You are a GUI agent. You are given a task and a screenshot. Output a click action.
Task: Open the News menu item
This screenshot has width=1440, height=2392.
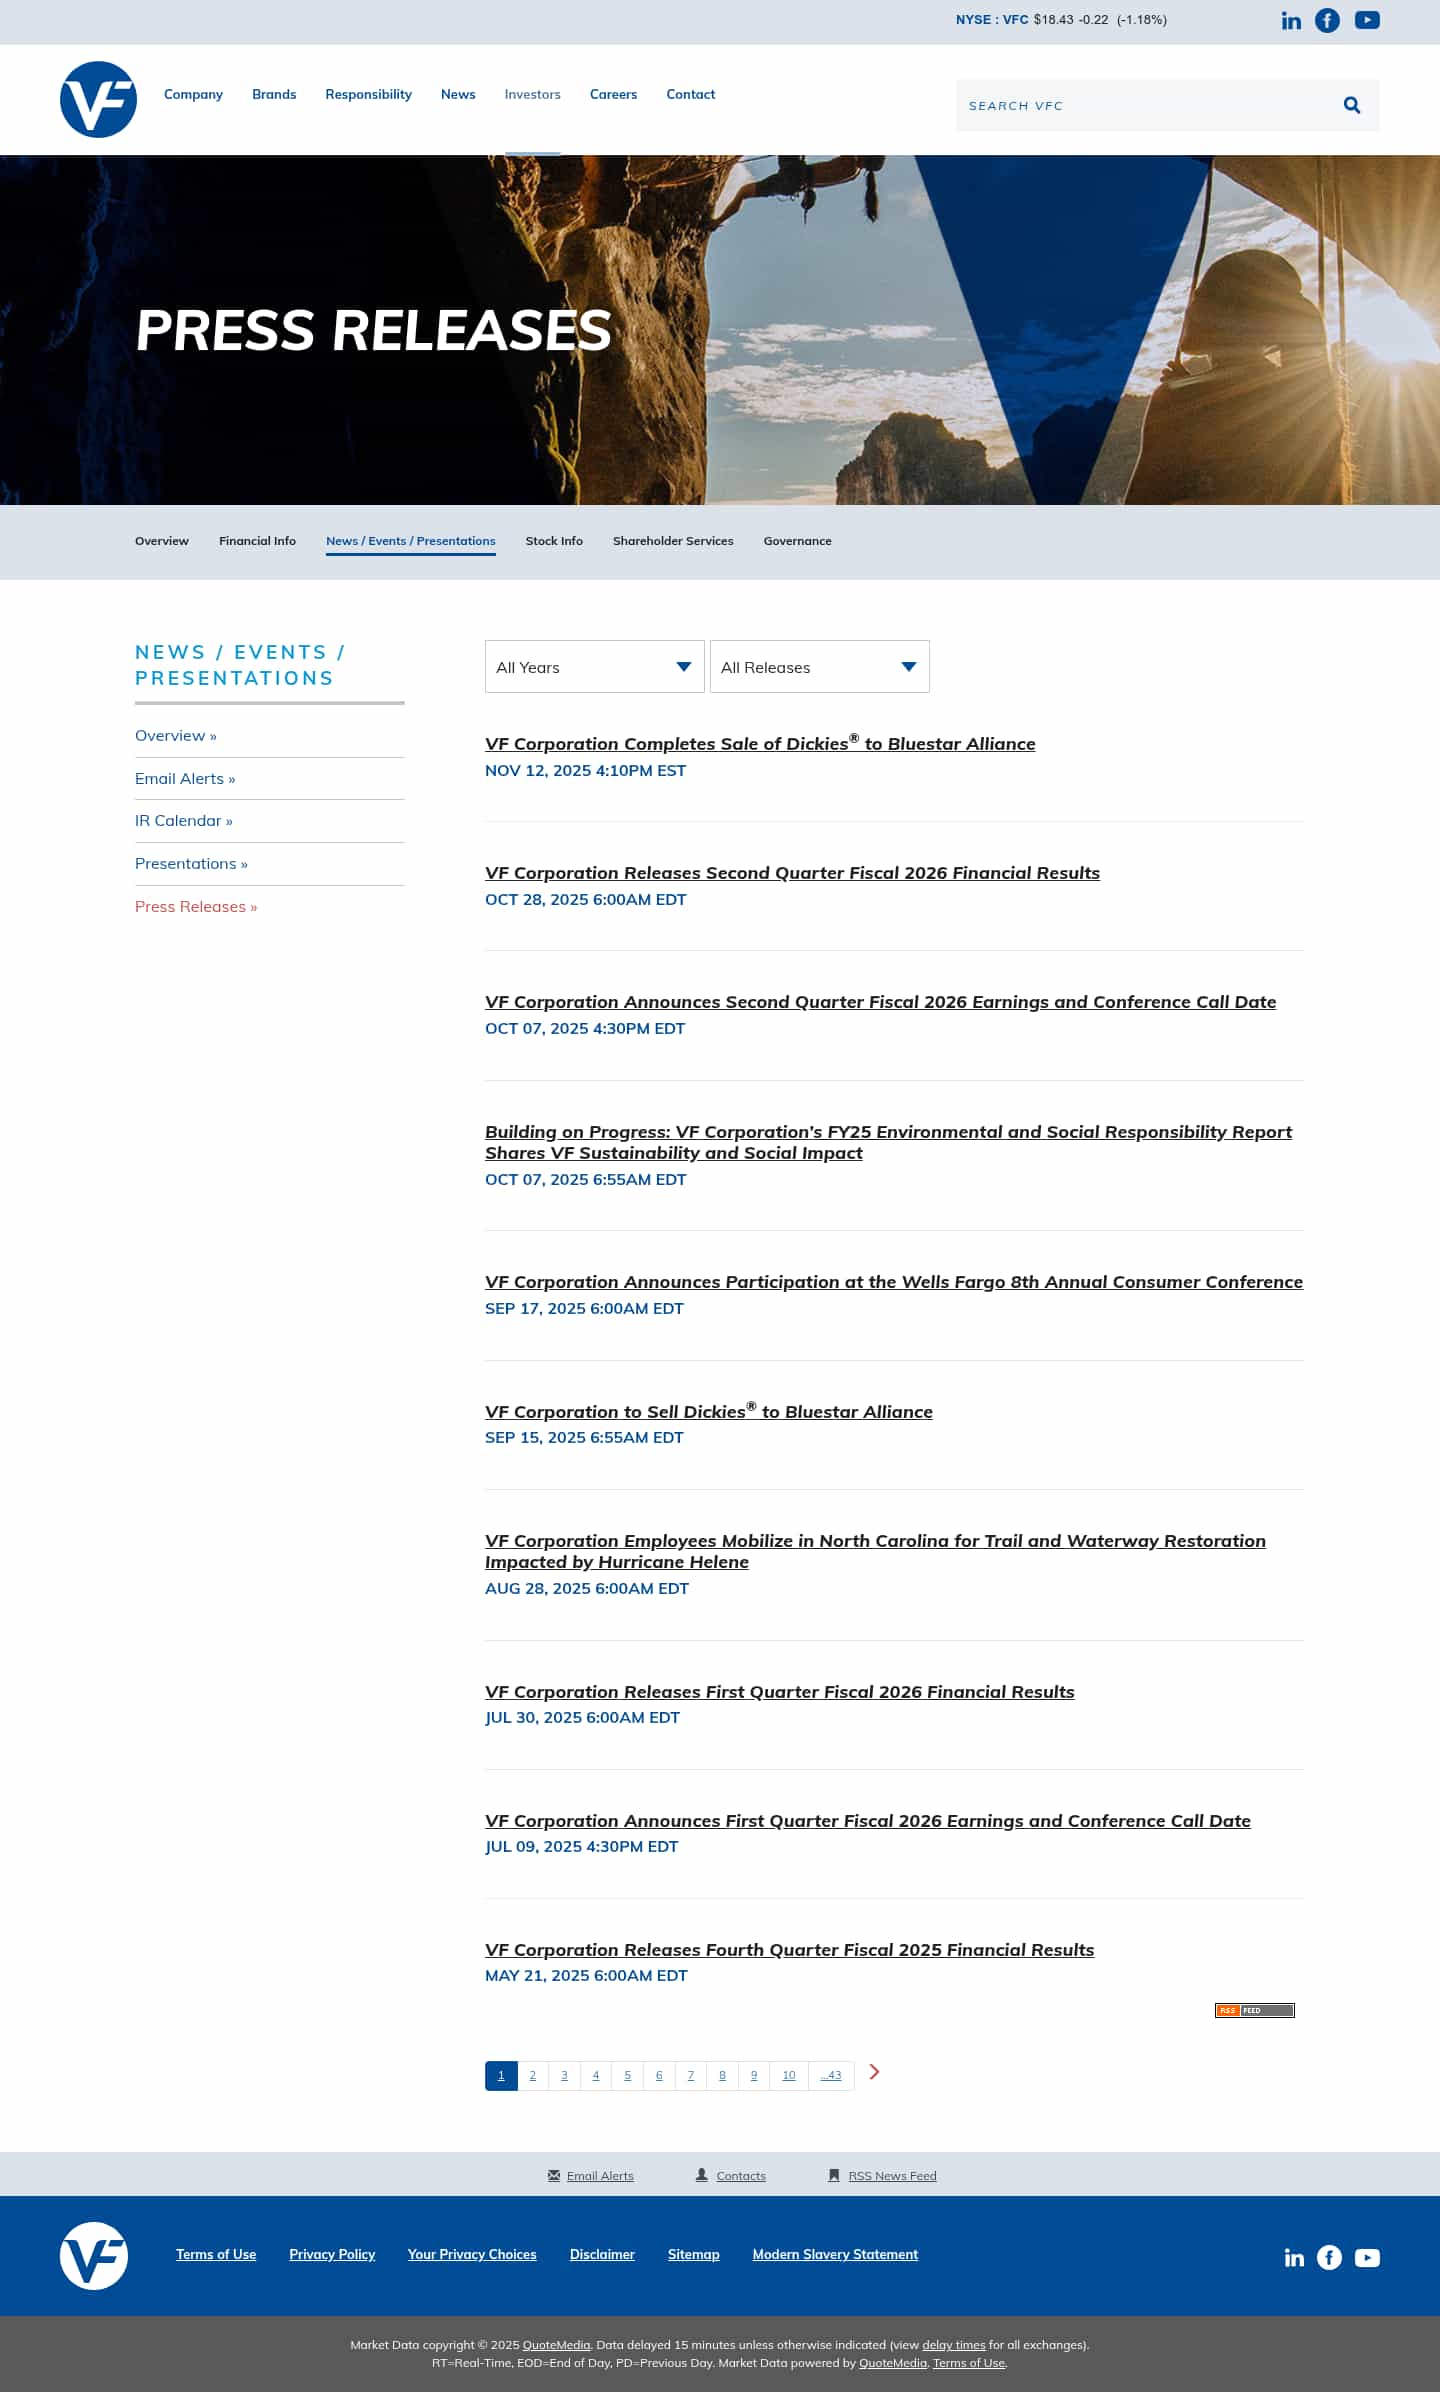(x=458, y=94)
